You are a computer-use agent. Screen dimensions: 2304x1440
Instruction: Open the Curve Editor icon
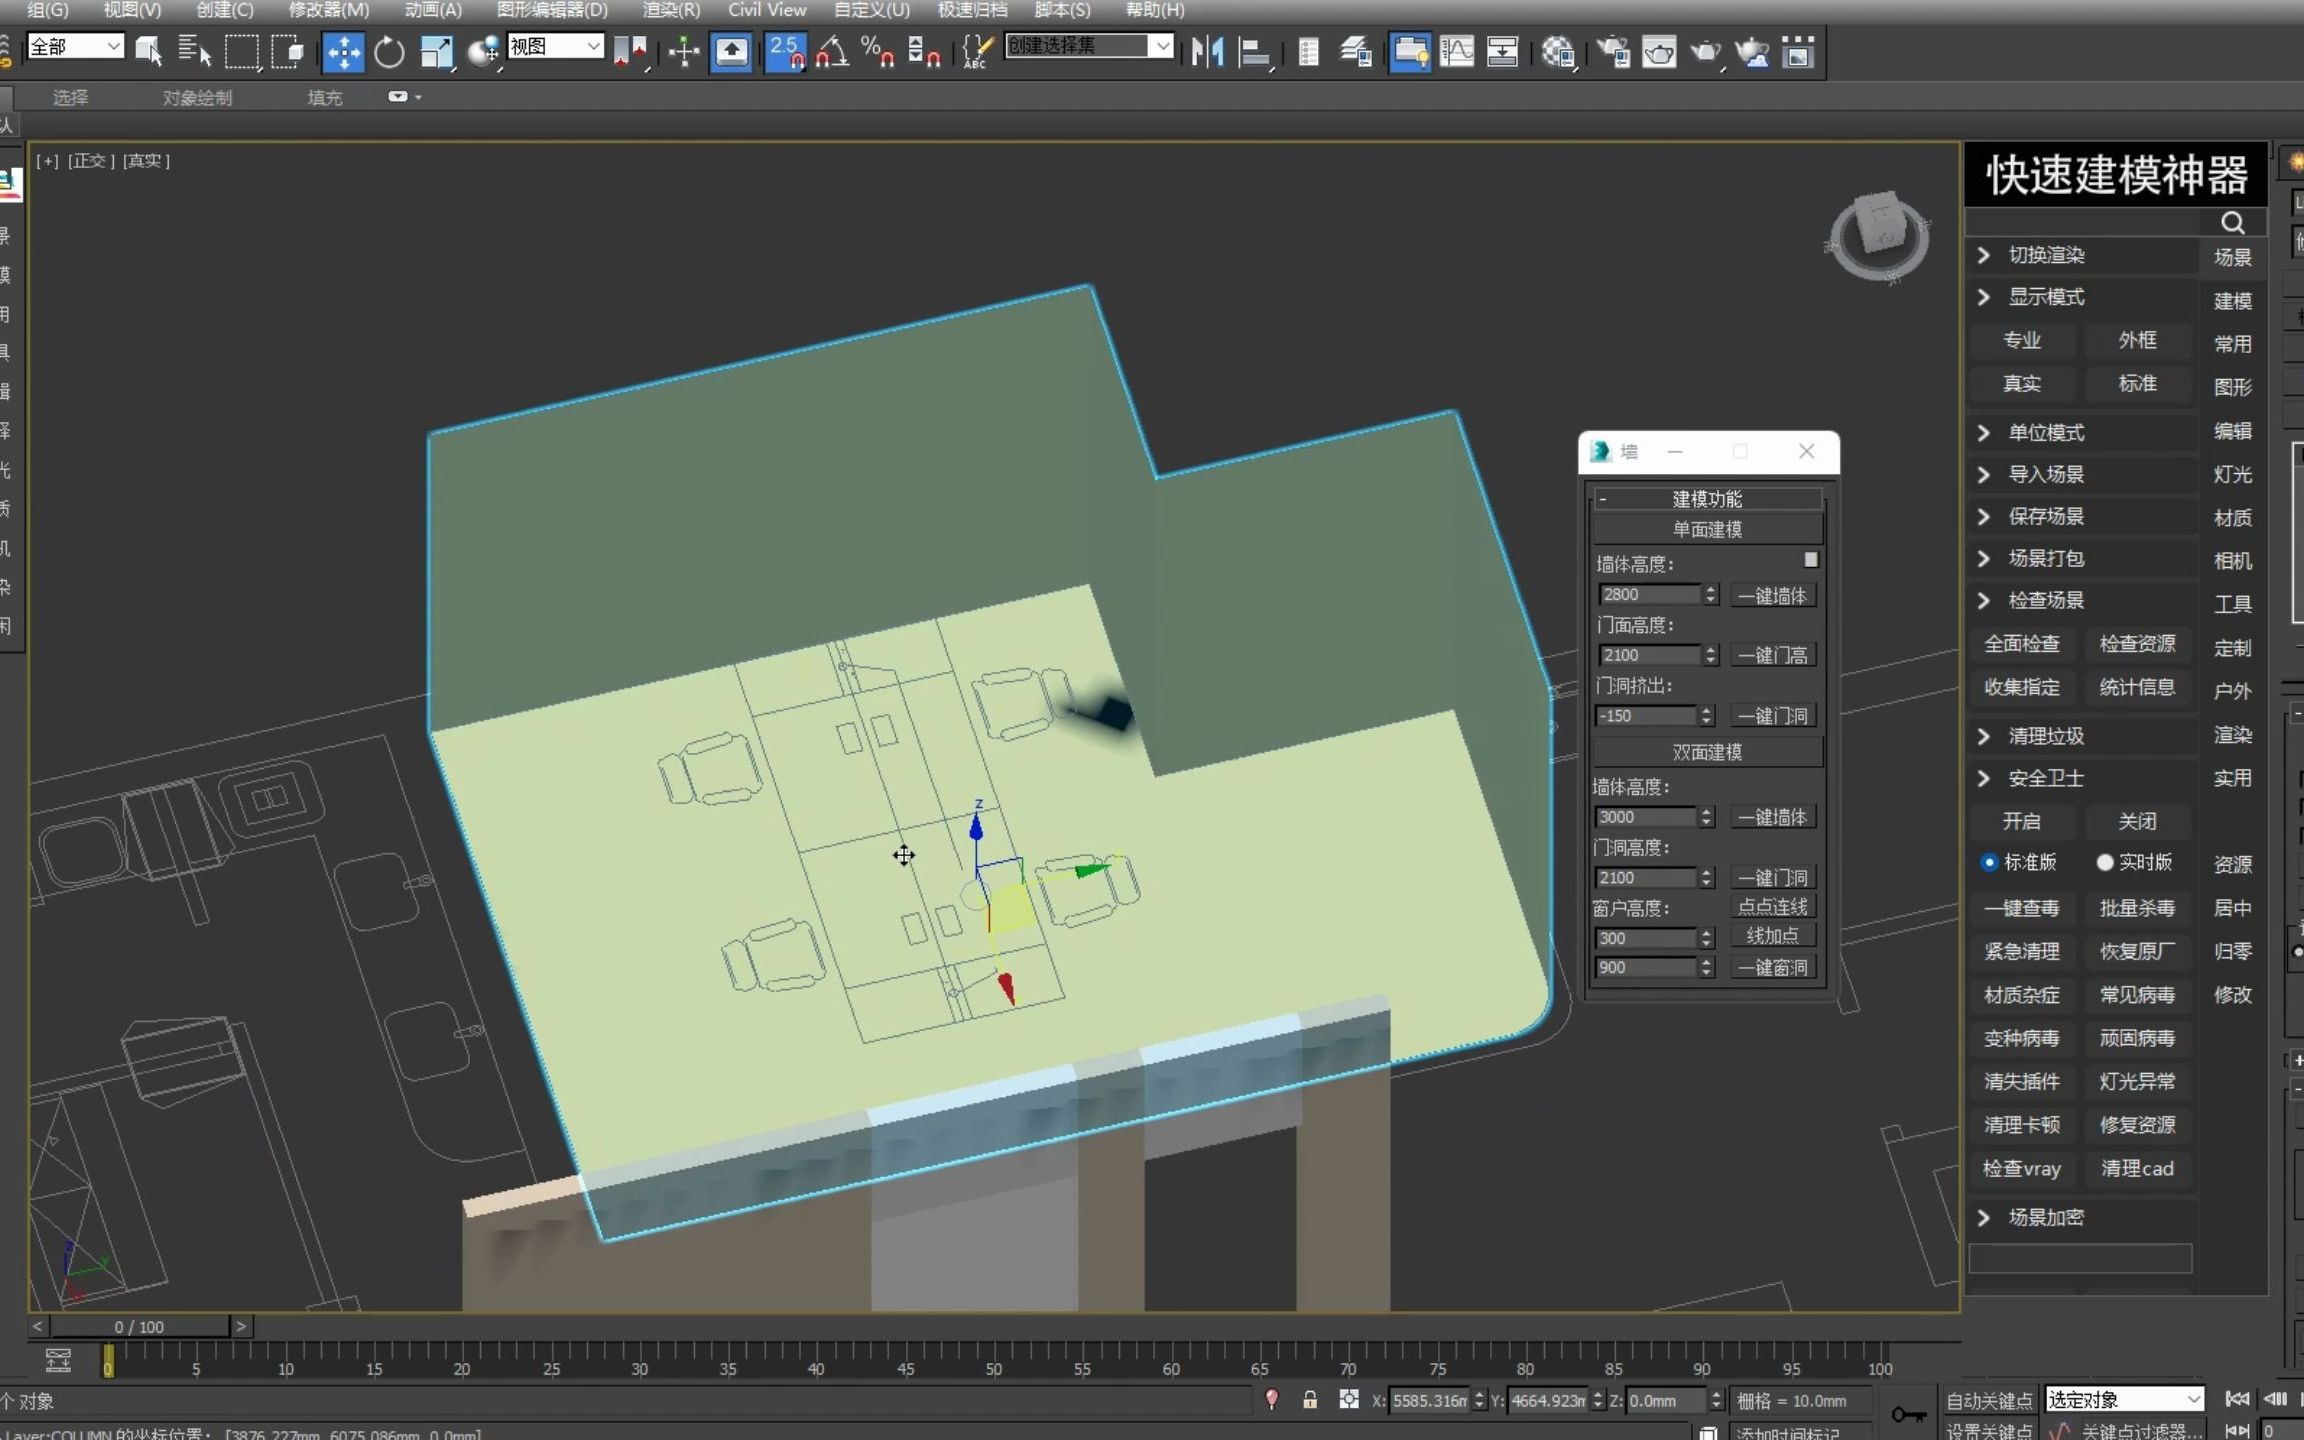pos(1457,52)
